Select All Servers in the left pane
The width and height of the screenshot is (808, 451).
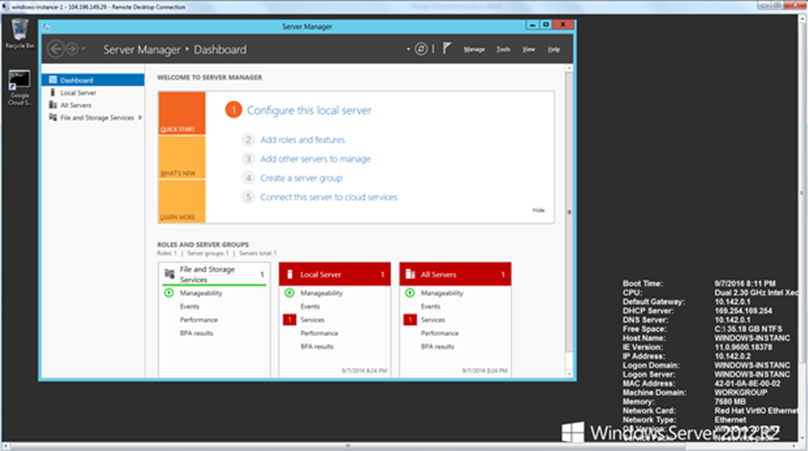(93, 105)
